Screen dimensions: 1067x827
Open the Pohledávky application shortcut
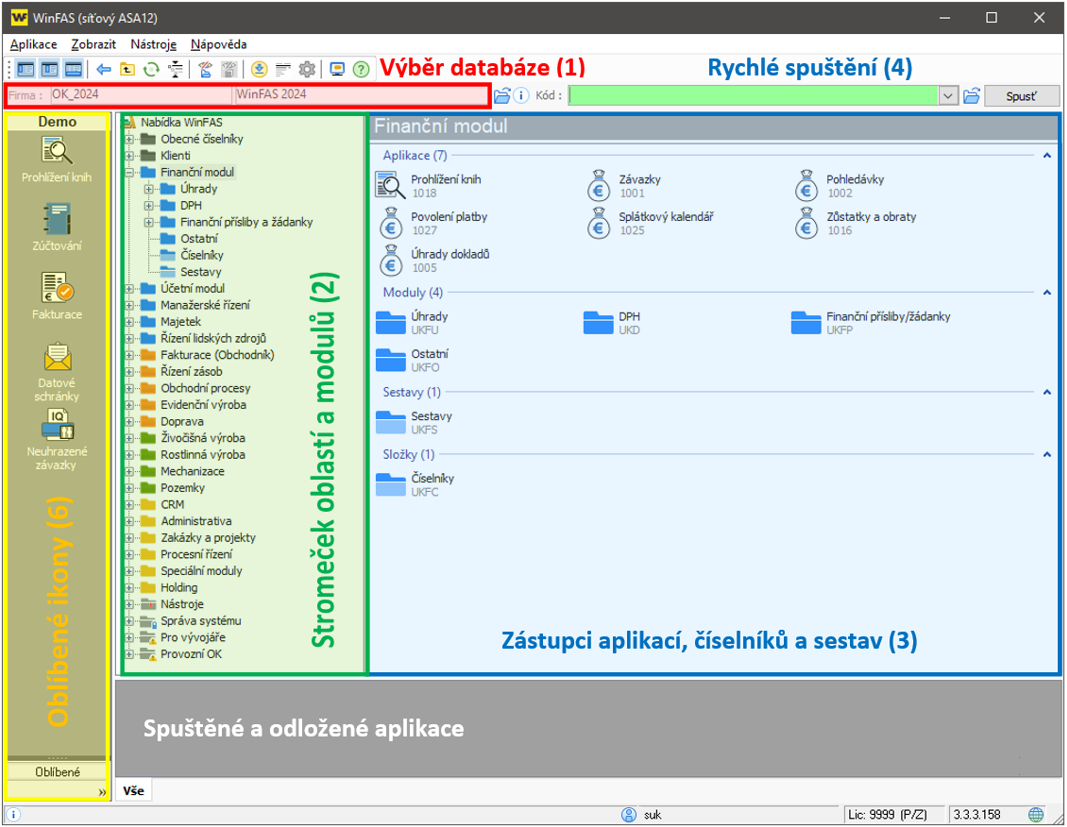coord(807,186)
